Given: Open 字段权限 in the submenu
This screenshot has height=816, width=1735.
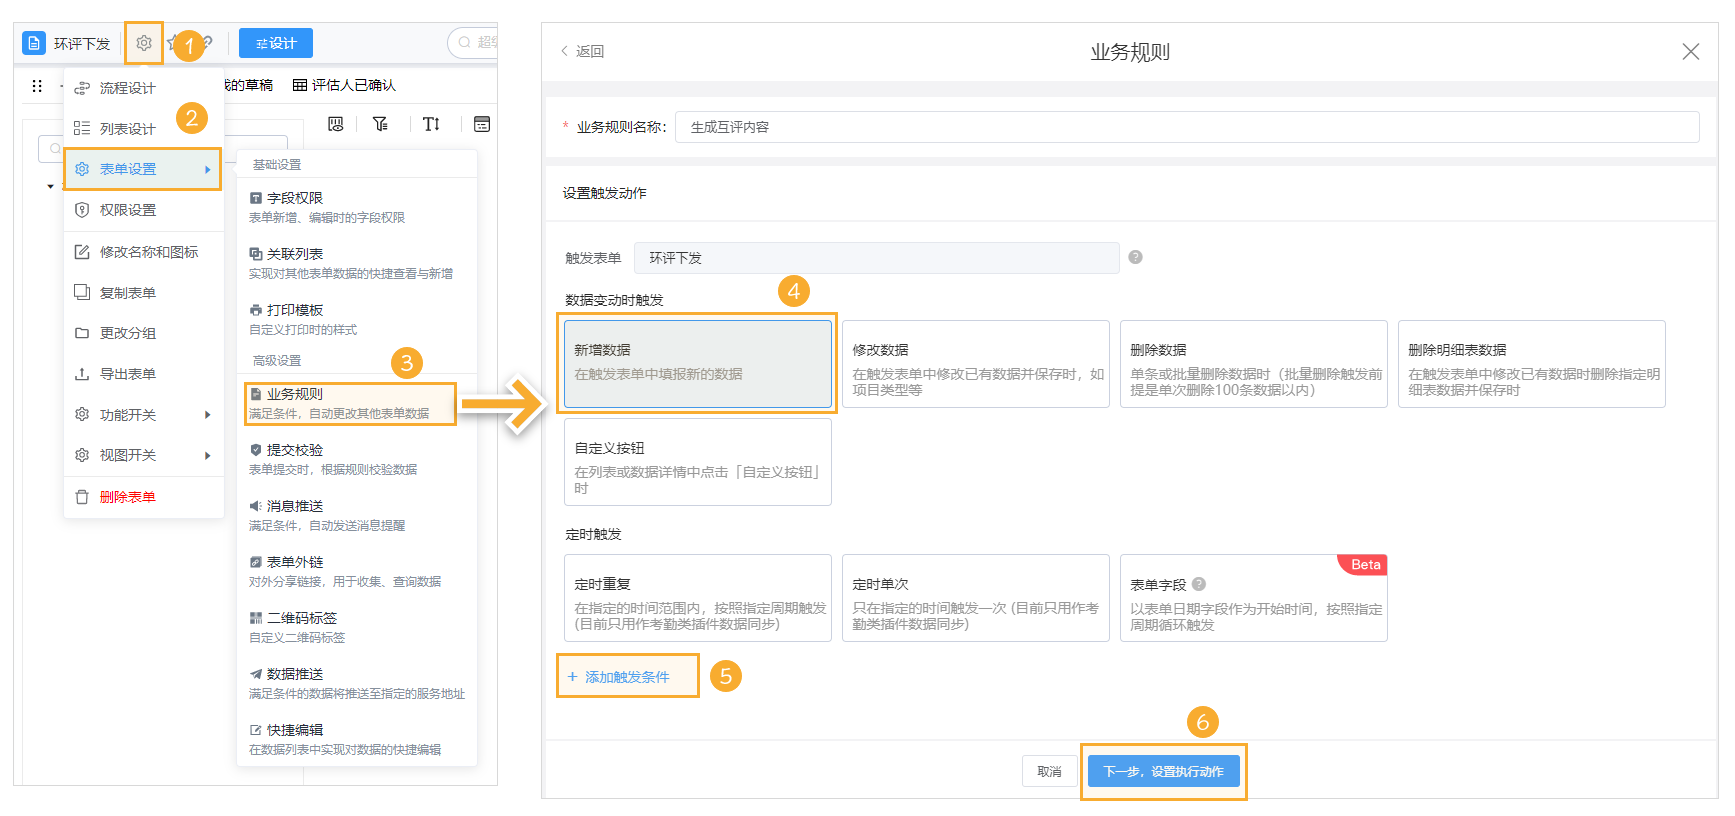Looking at the screenshot, I should tap(356, 207).
